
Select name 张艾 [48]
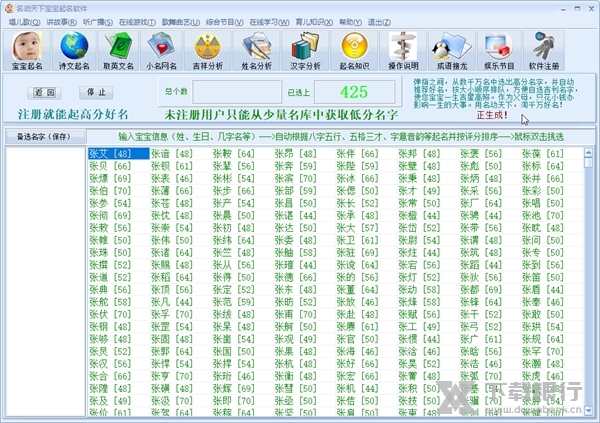point(118,154)
